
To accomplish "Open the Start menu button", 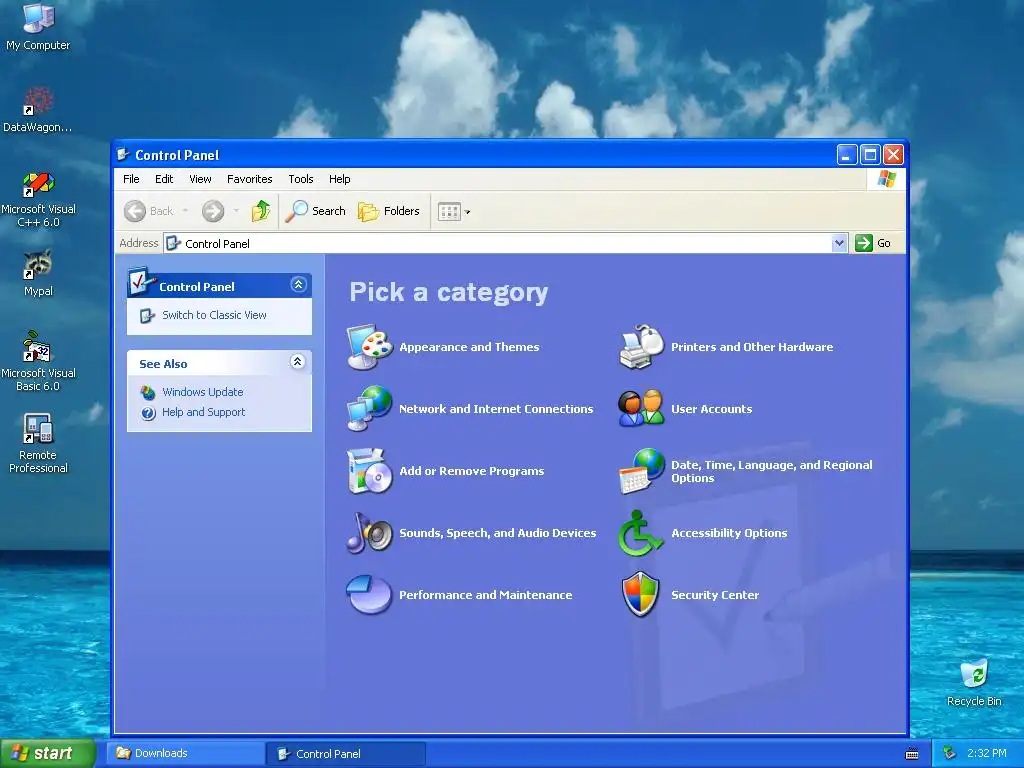I will [x=48, y=754].
